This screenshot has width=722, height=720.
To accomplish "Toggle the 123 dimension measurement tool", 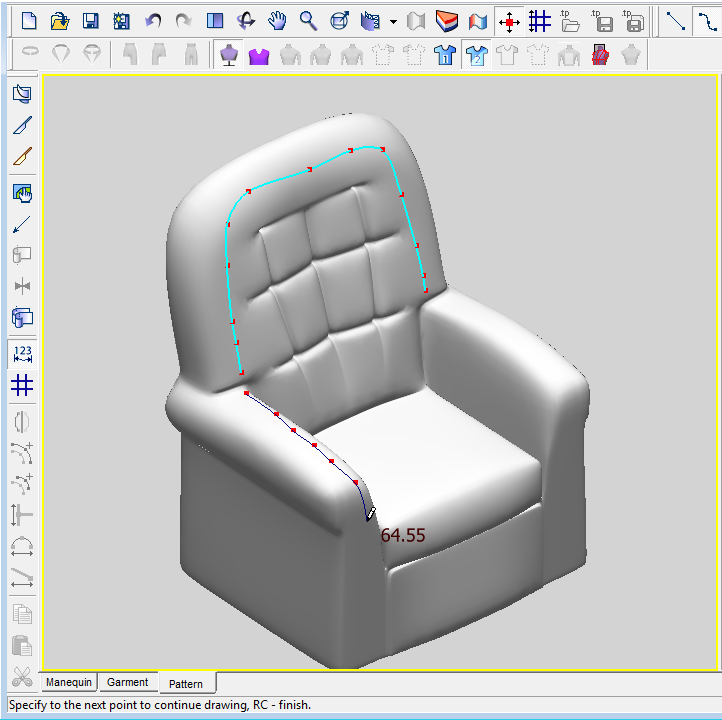I will 23,354.
